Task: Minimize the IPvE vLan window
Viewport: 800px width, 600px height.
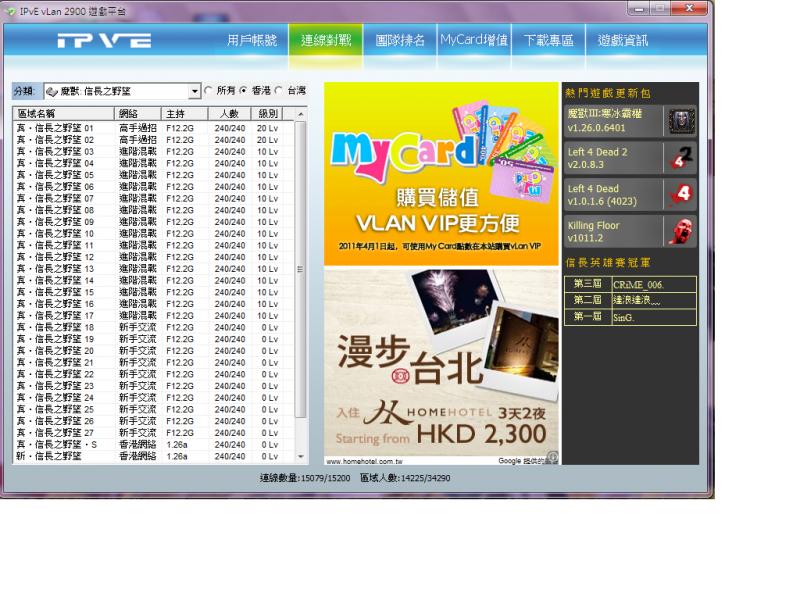Action: click(638, 9)
